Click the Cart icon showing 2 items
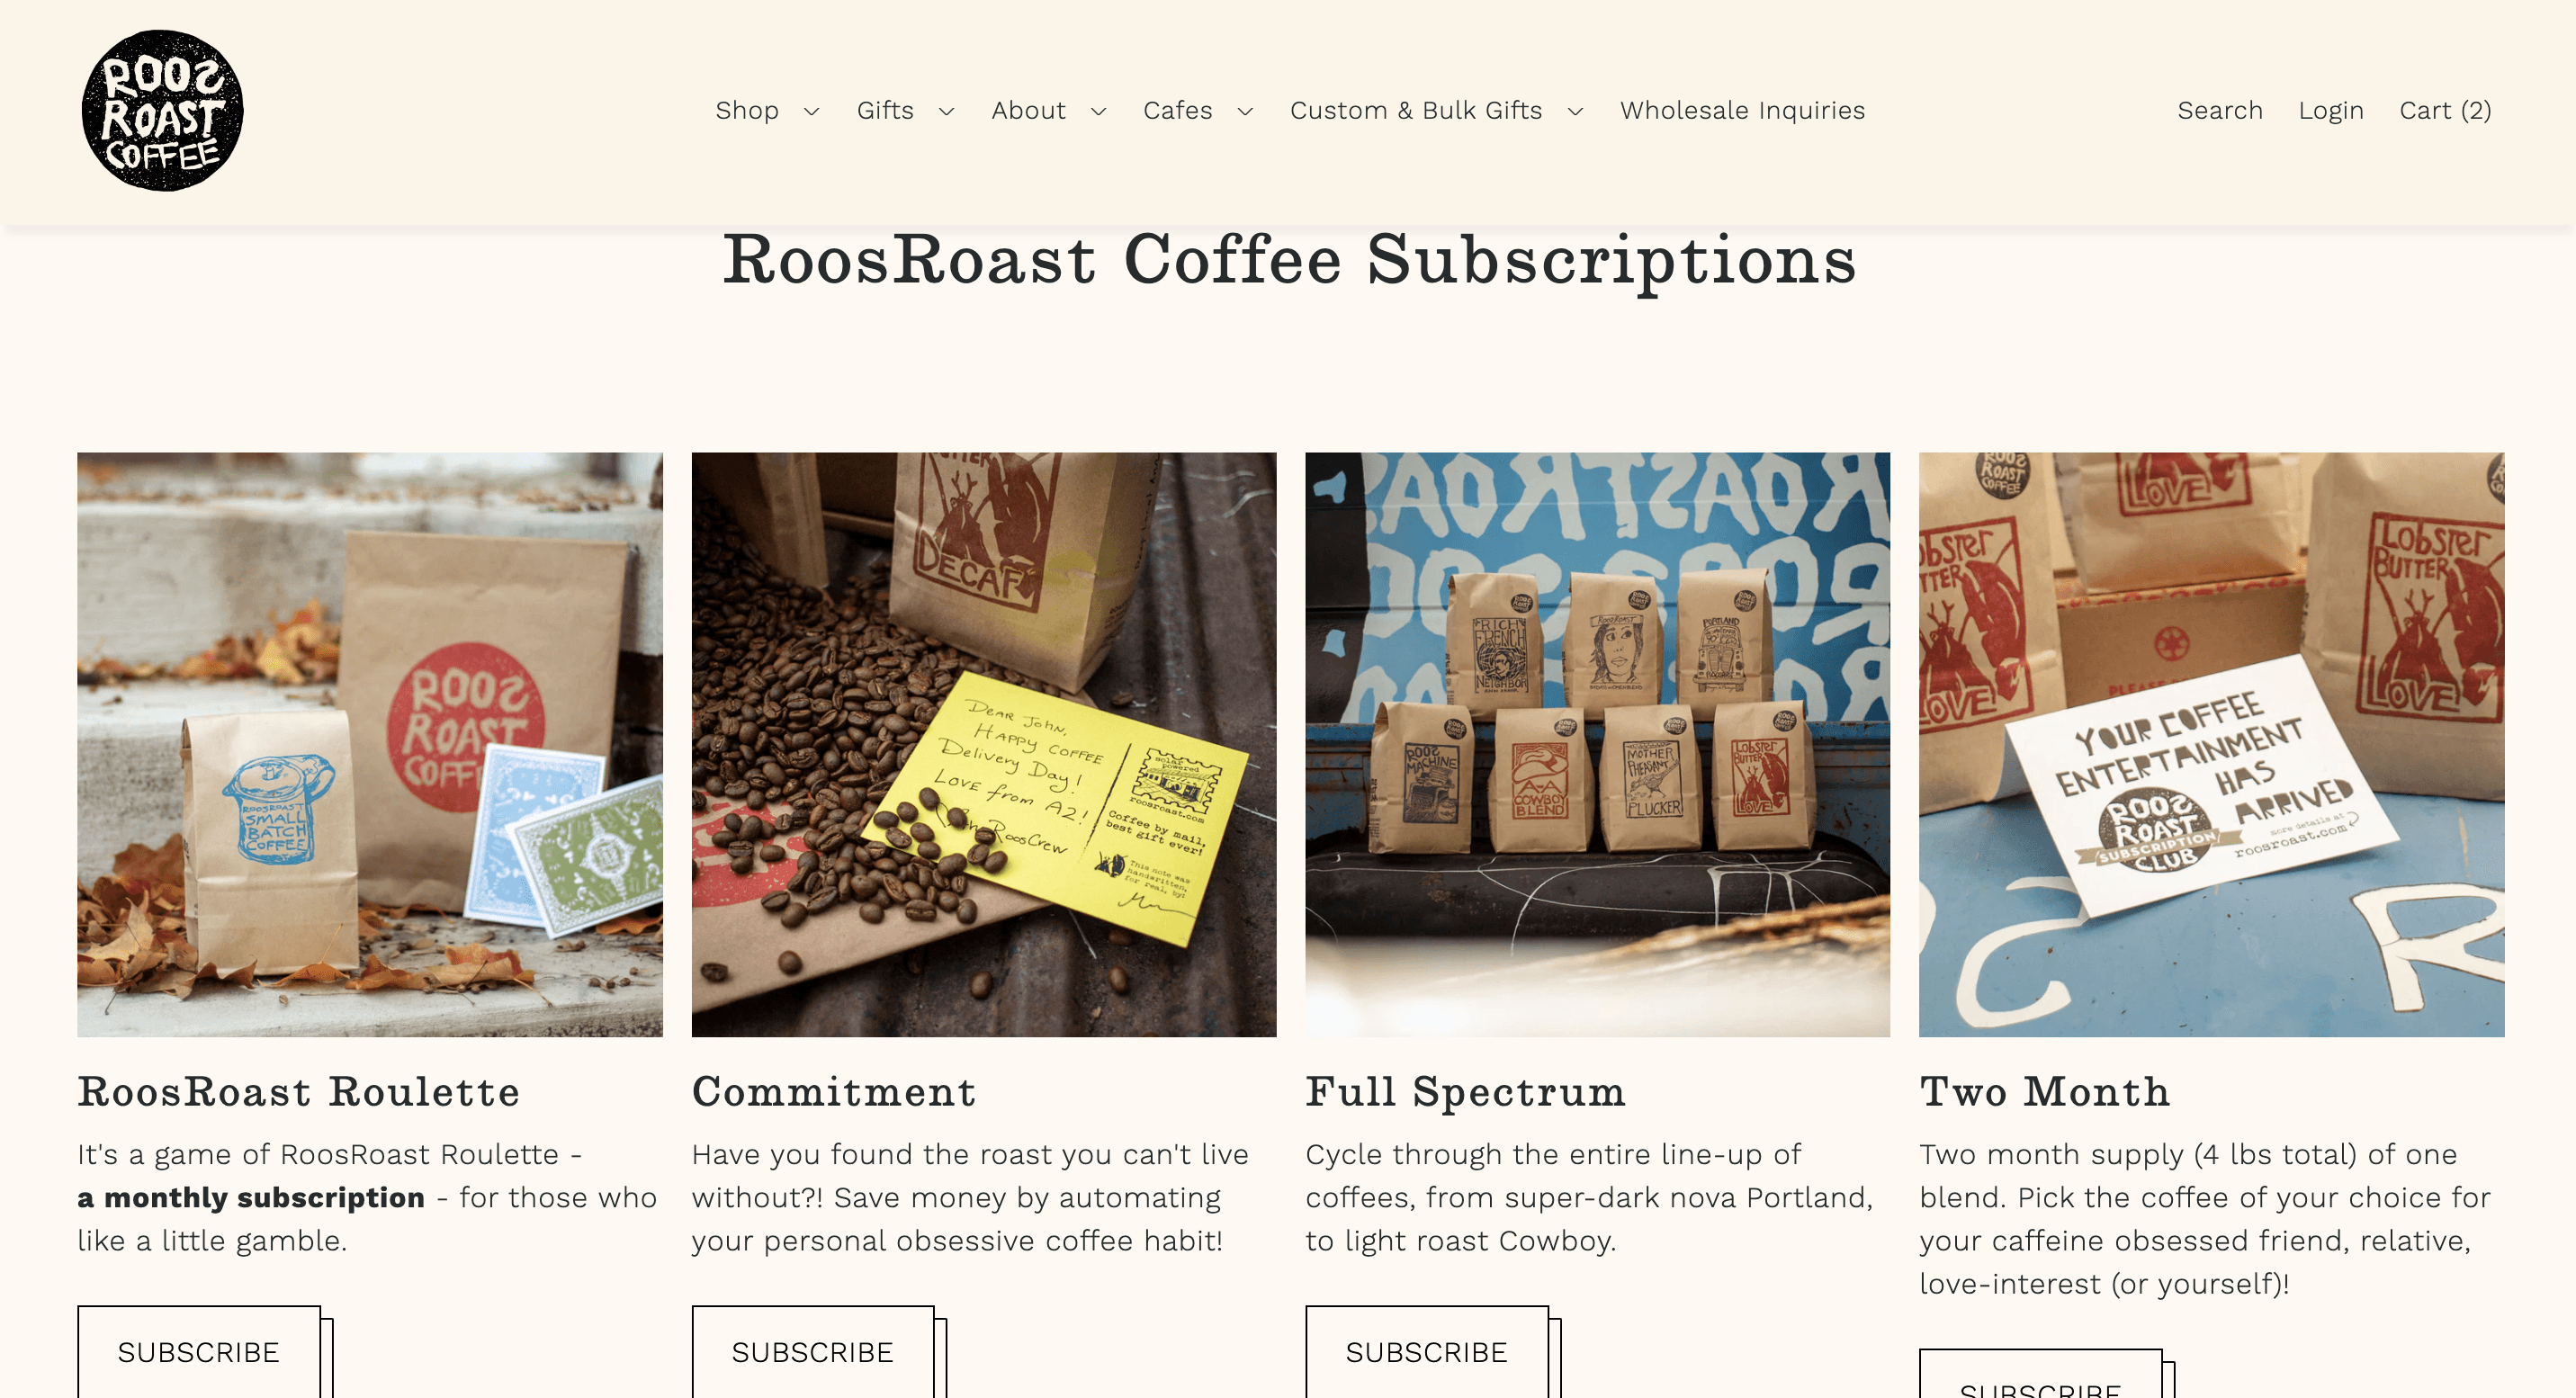Viewport: 2576px width, 1398px height. (2446, 110)
